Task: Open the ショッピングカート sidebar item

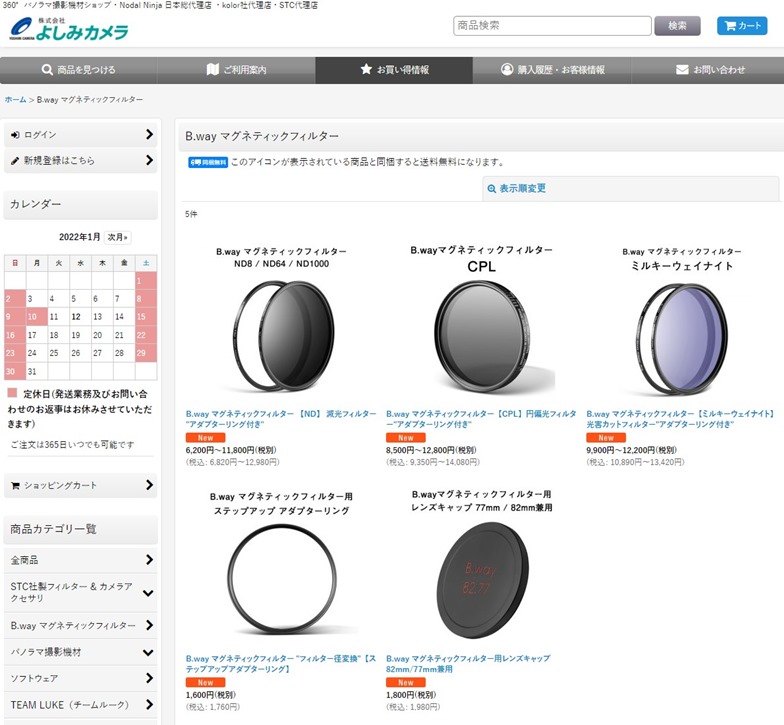Action: click(80, 485)
